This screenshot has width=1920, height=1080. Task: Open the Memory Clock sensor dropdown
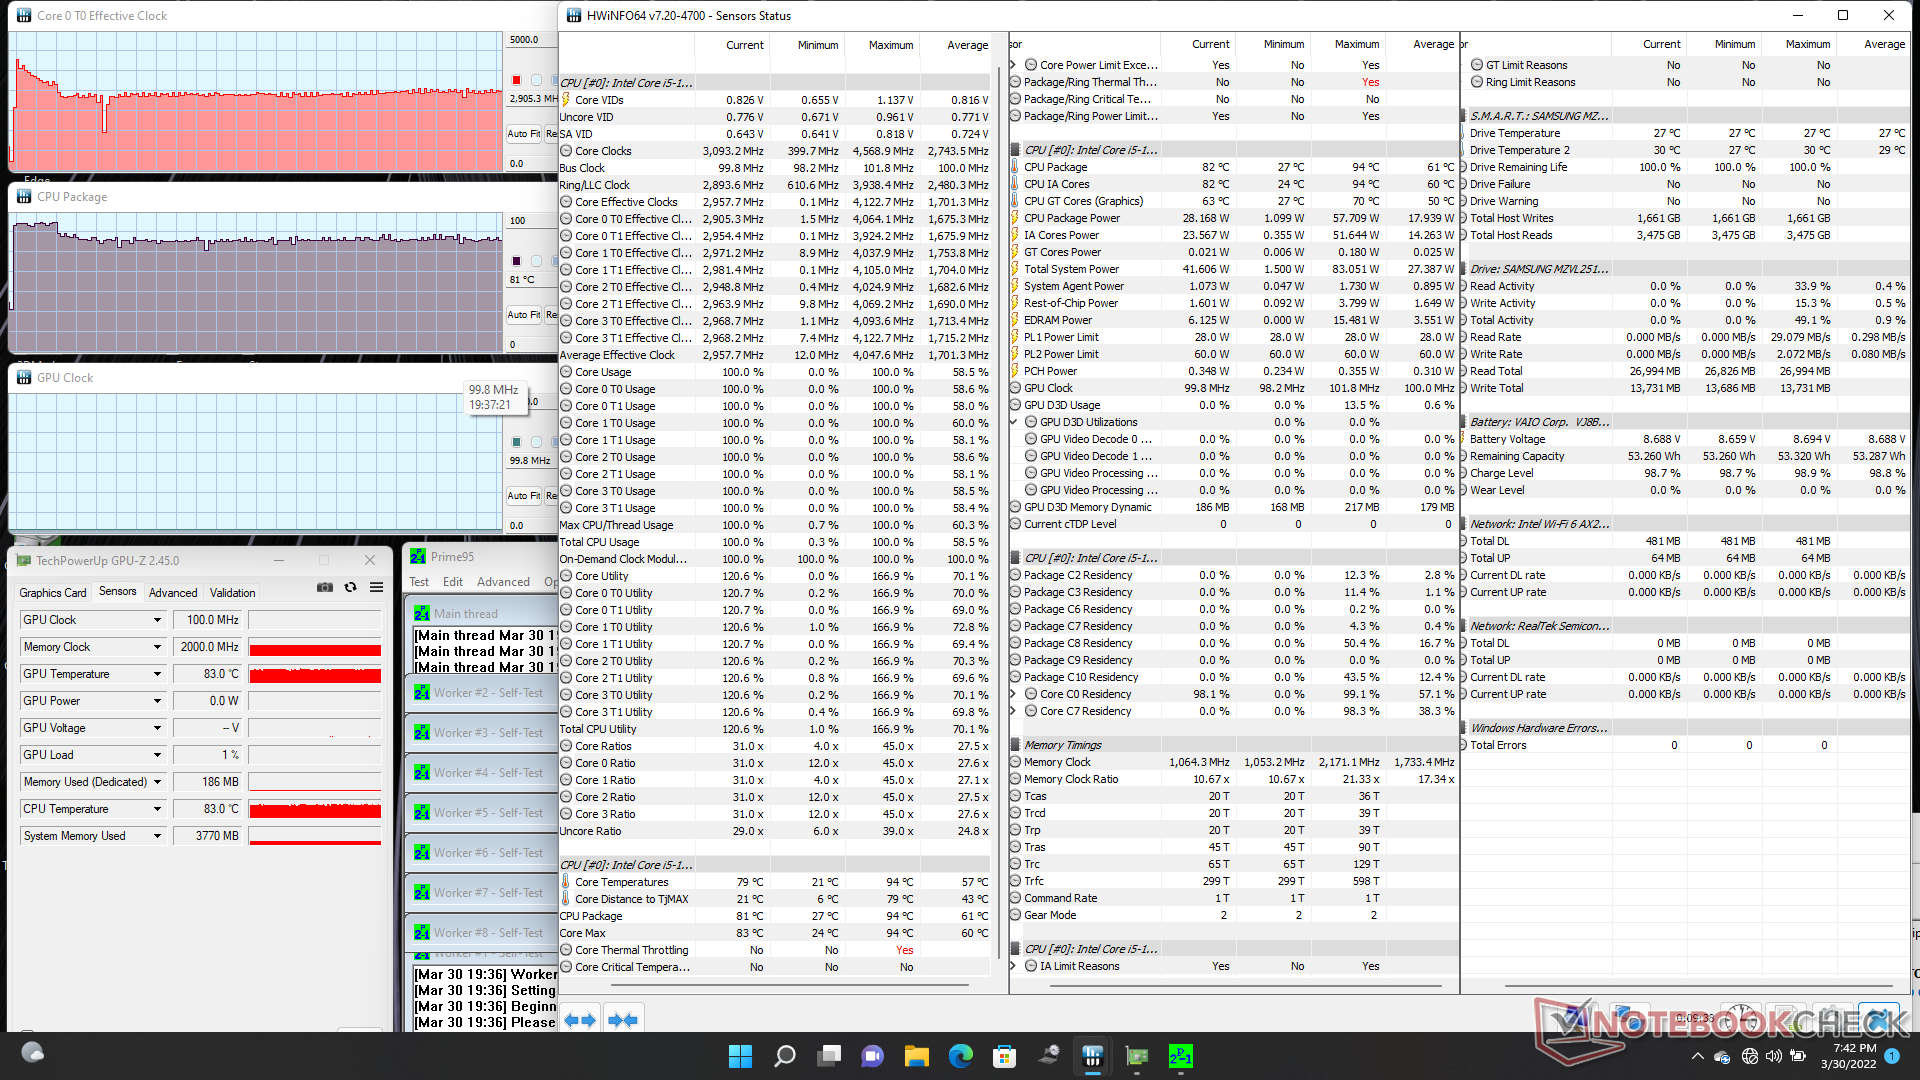click(157, 648)
